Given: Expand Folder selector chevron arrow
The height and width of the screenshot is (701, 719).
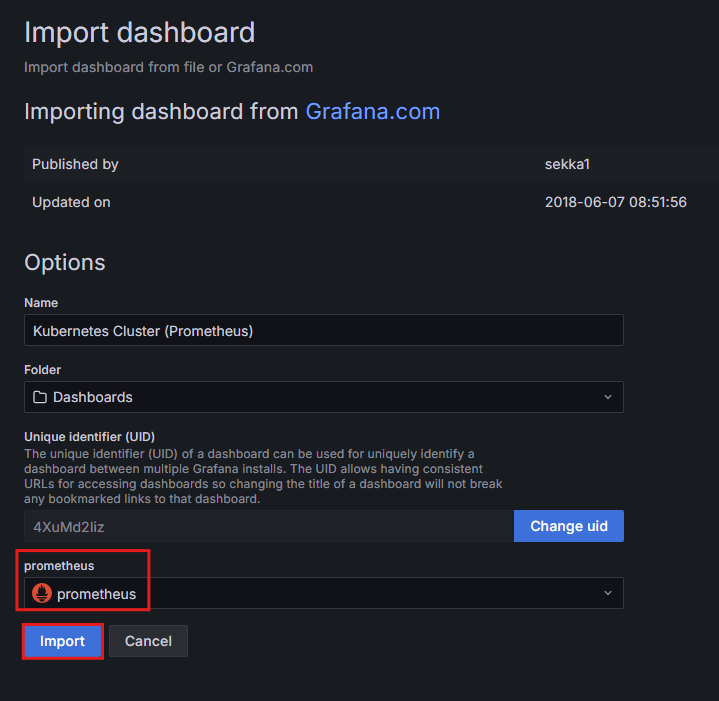Looking at the screenshot, I should pyautogui.click(x=608, y=397).
